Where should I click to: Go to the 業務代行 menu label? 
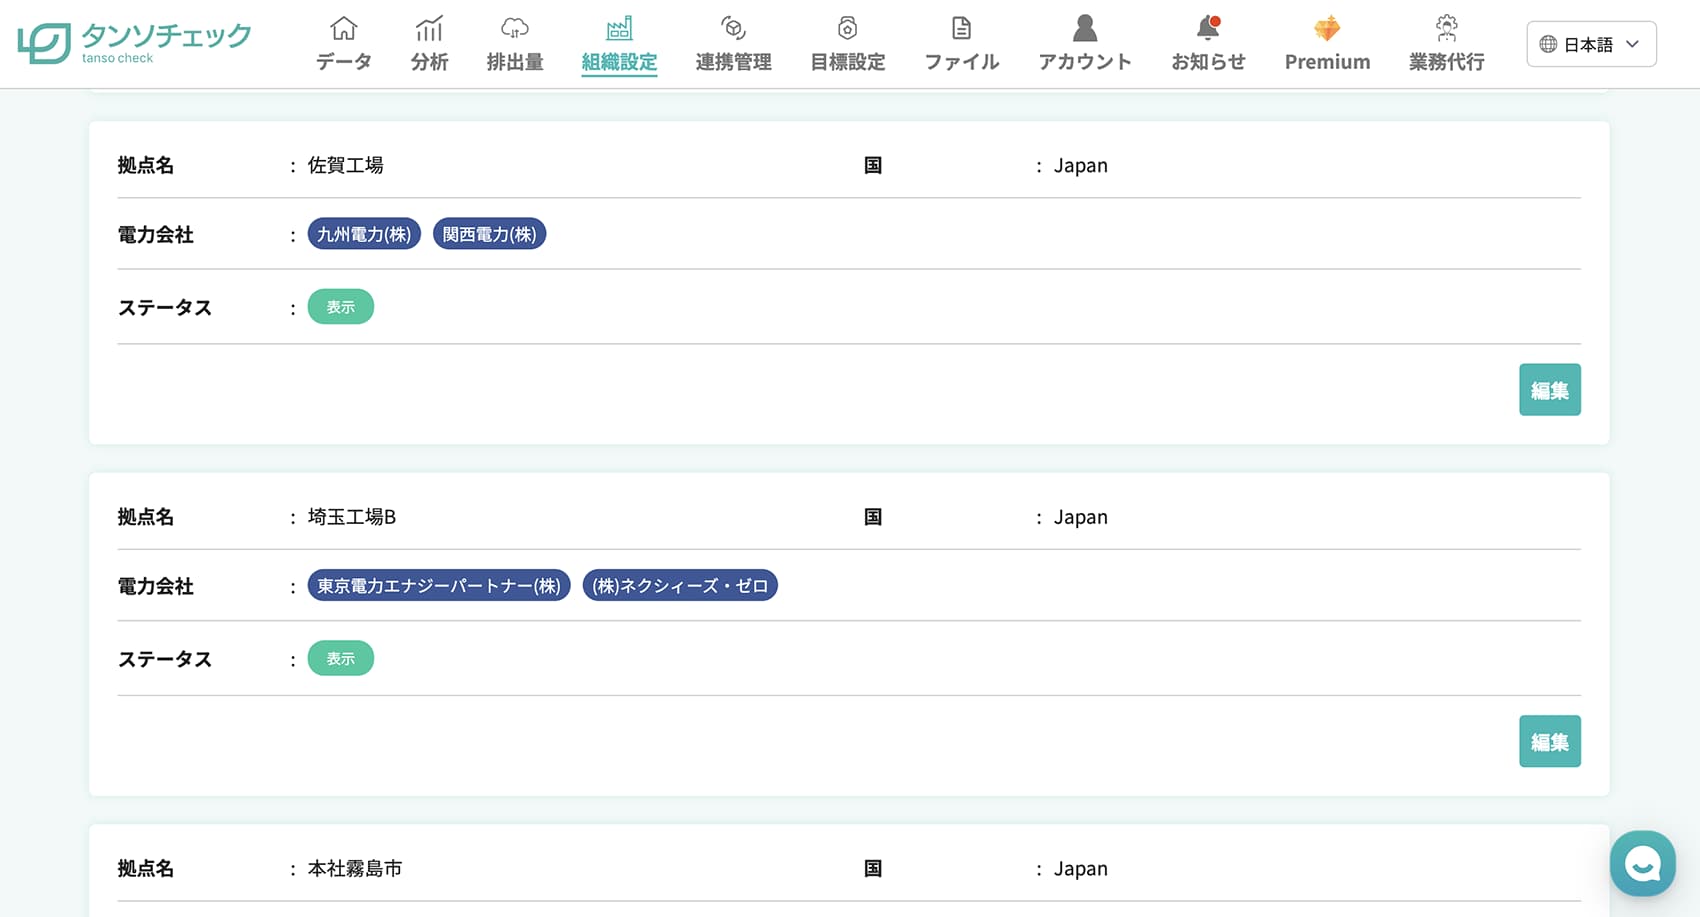[x=1446, y=62]
